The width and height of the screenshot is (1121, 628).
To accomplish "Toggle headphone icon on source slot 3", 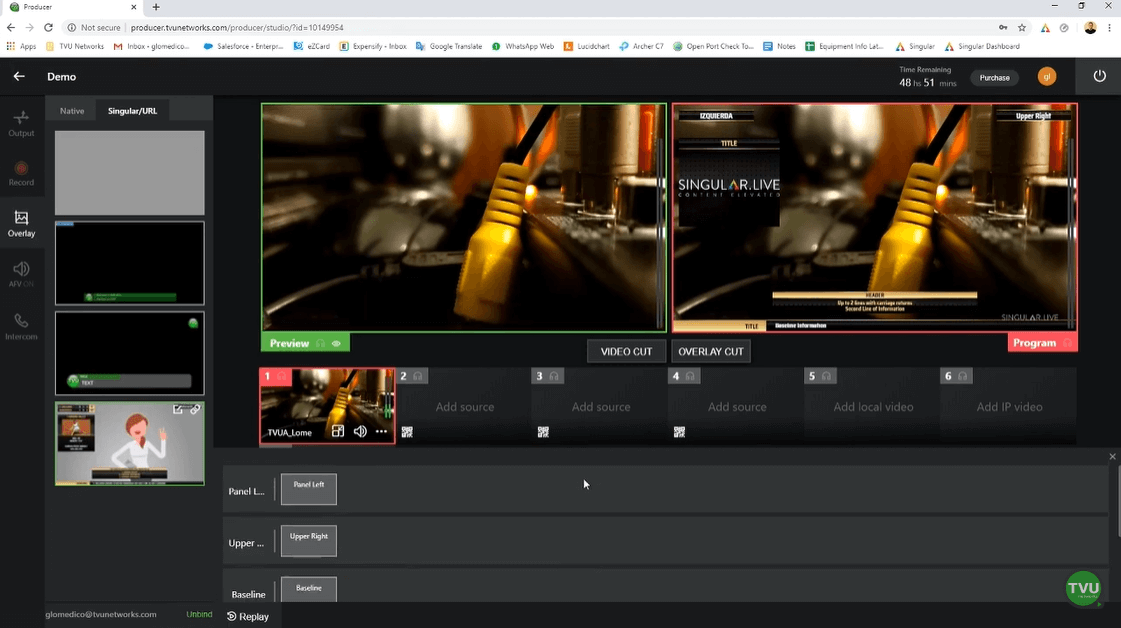I will [x=554, y=376].
